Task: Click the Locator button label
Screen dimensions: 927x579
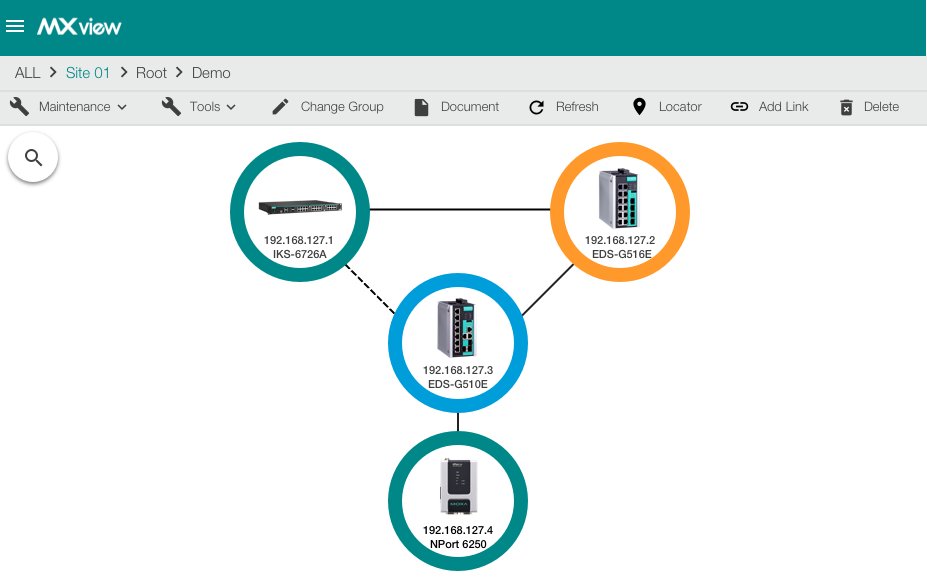Action: tap(680, 106)
